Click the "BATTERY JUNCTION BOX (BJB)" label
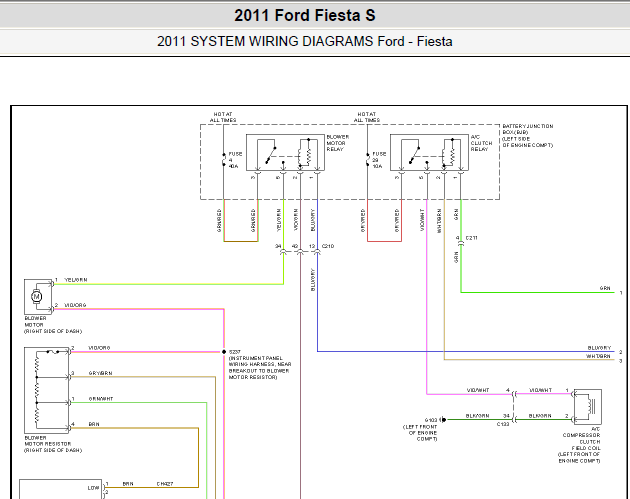Screen dimensions: 630x499 tap(528, 129)
